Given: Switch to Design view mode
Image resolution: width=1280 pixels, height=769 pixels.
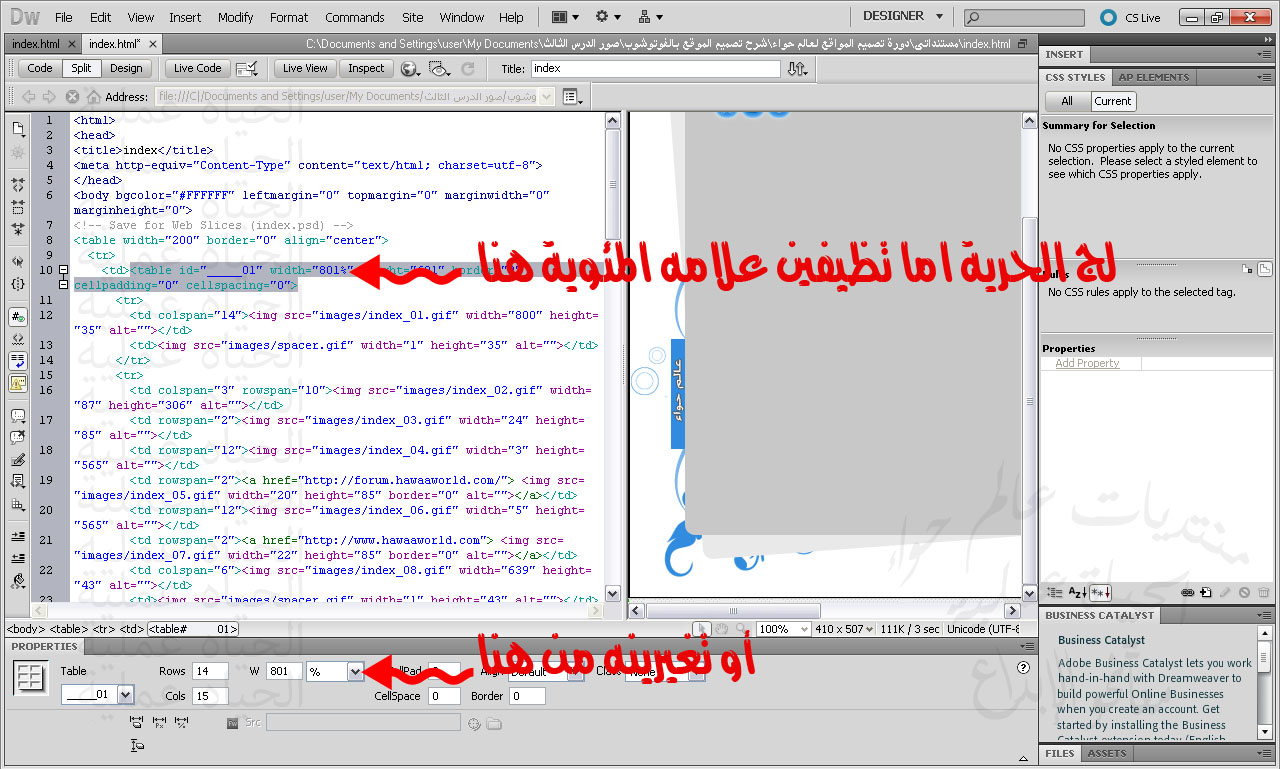Looking at the screenshot, I should (x=126, y=68).
